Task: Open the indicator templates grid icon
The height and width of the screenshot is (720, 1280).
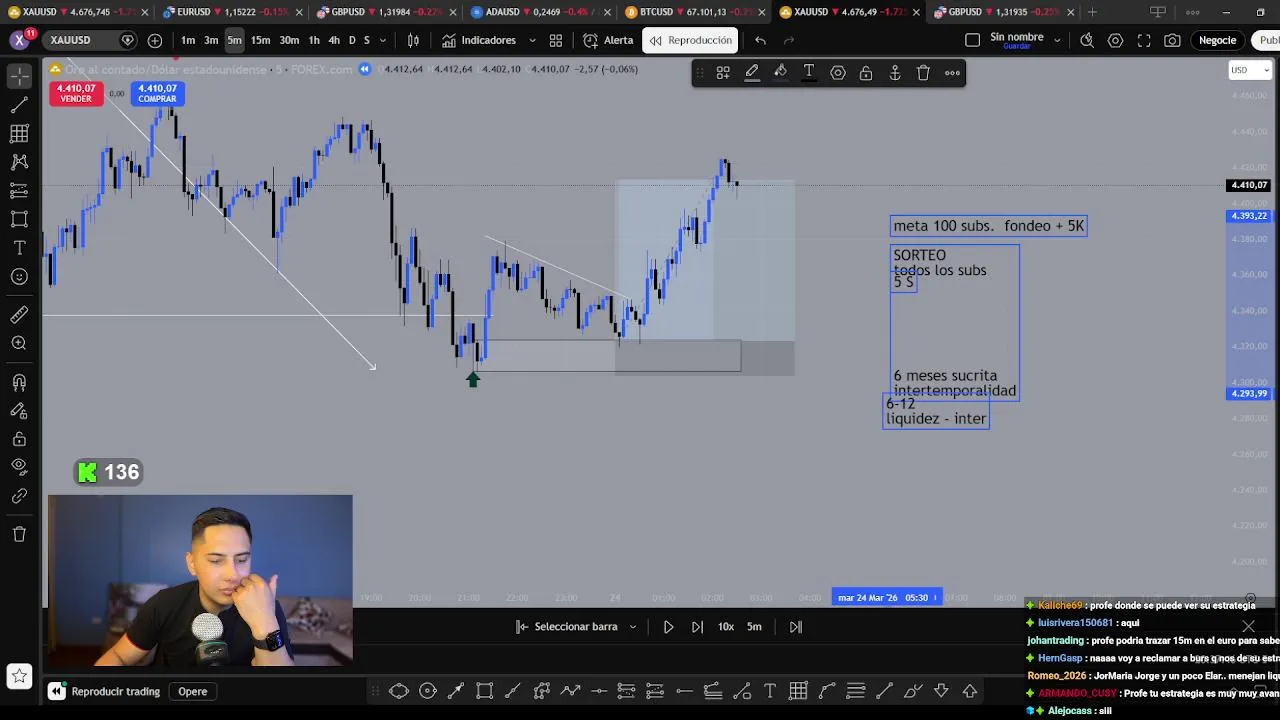Action: [556, 40]
